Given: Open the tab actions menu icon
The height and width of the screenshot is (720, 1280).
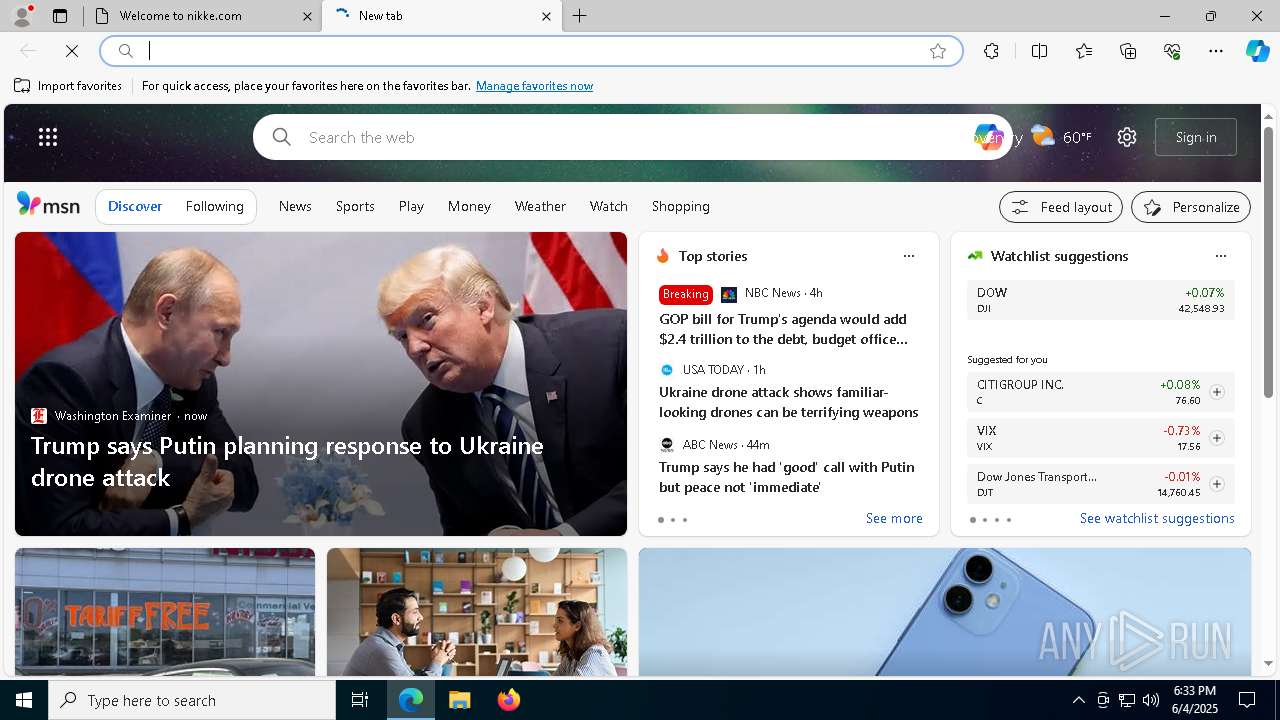Looking at the screenshot, I should tap(60, 16).
